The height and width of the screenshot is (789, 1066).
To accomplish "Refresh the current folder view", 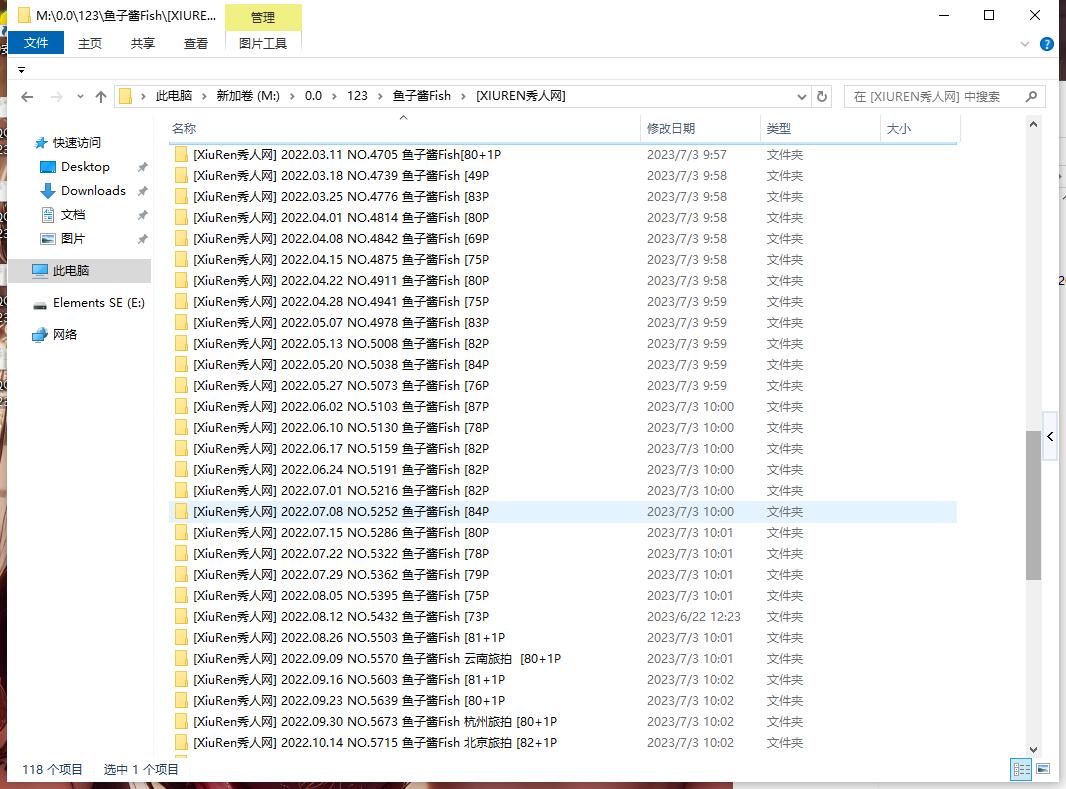I will 822,97.
